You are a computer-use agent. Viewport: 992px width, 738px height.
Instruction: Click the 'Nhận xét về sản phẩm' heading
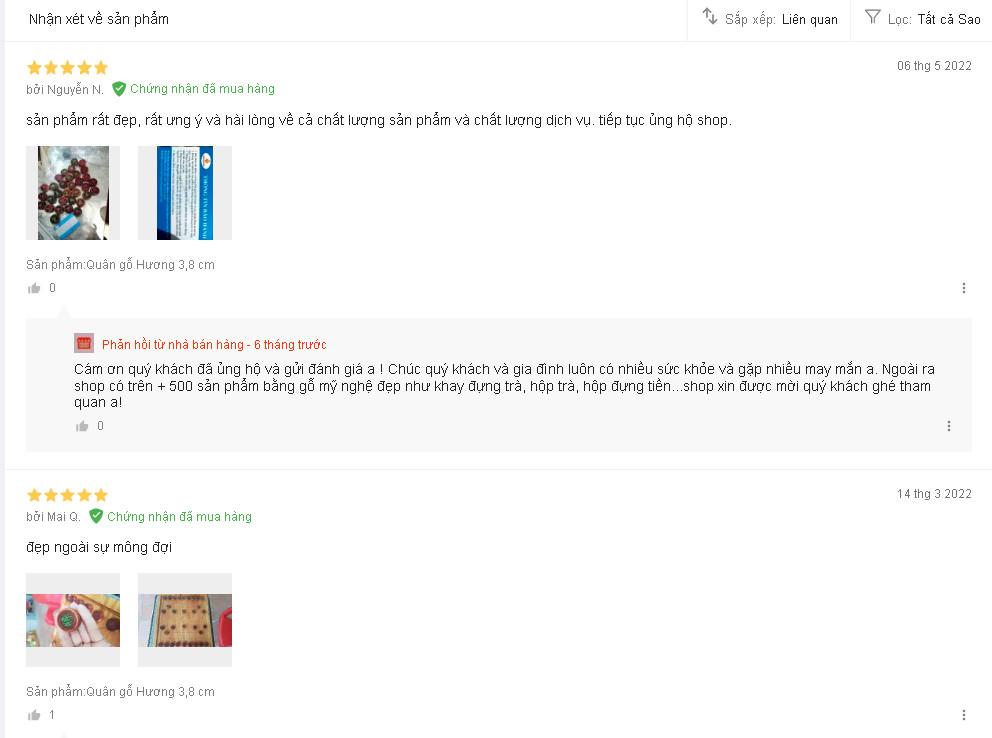point(99,19)
